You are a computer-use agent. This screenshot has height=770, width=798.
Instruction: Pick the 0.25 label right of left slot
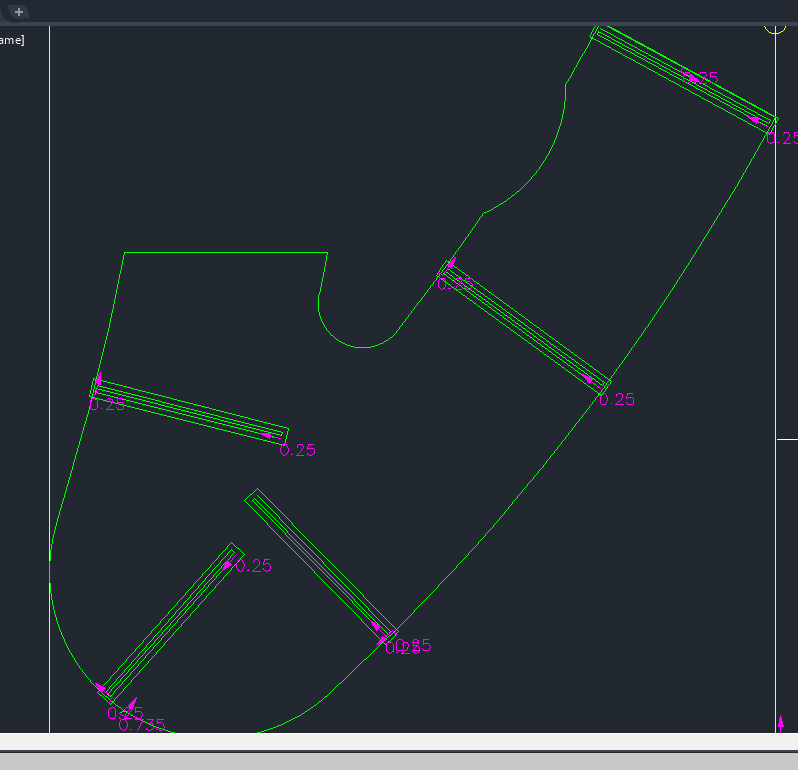pos(298,451)
